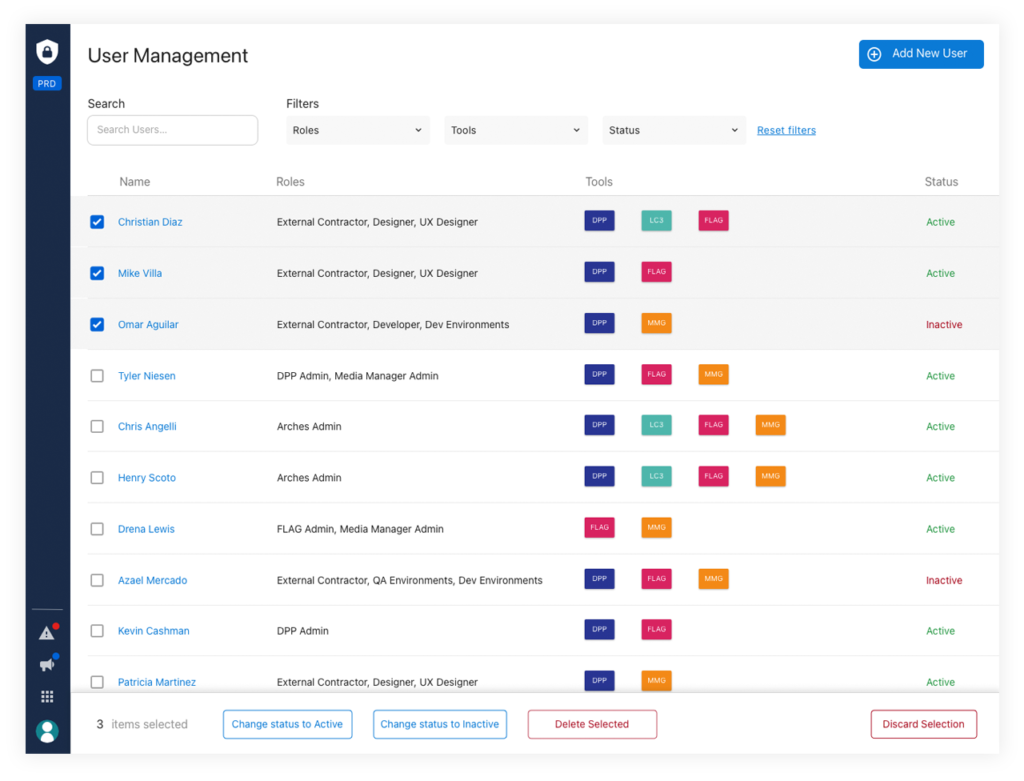Click the Search Users input field
Screen dimensions: 1024x781
click(172, 130)
